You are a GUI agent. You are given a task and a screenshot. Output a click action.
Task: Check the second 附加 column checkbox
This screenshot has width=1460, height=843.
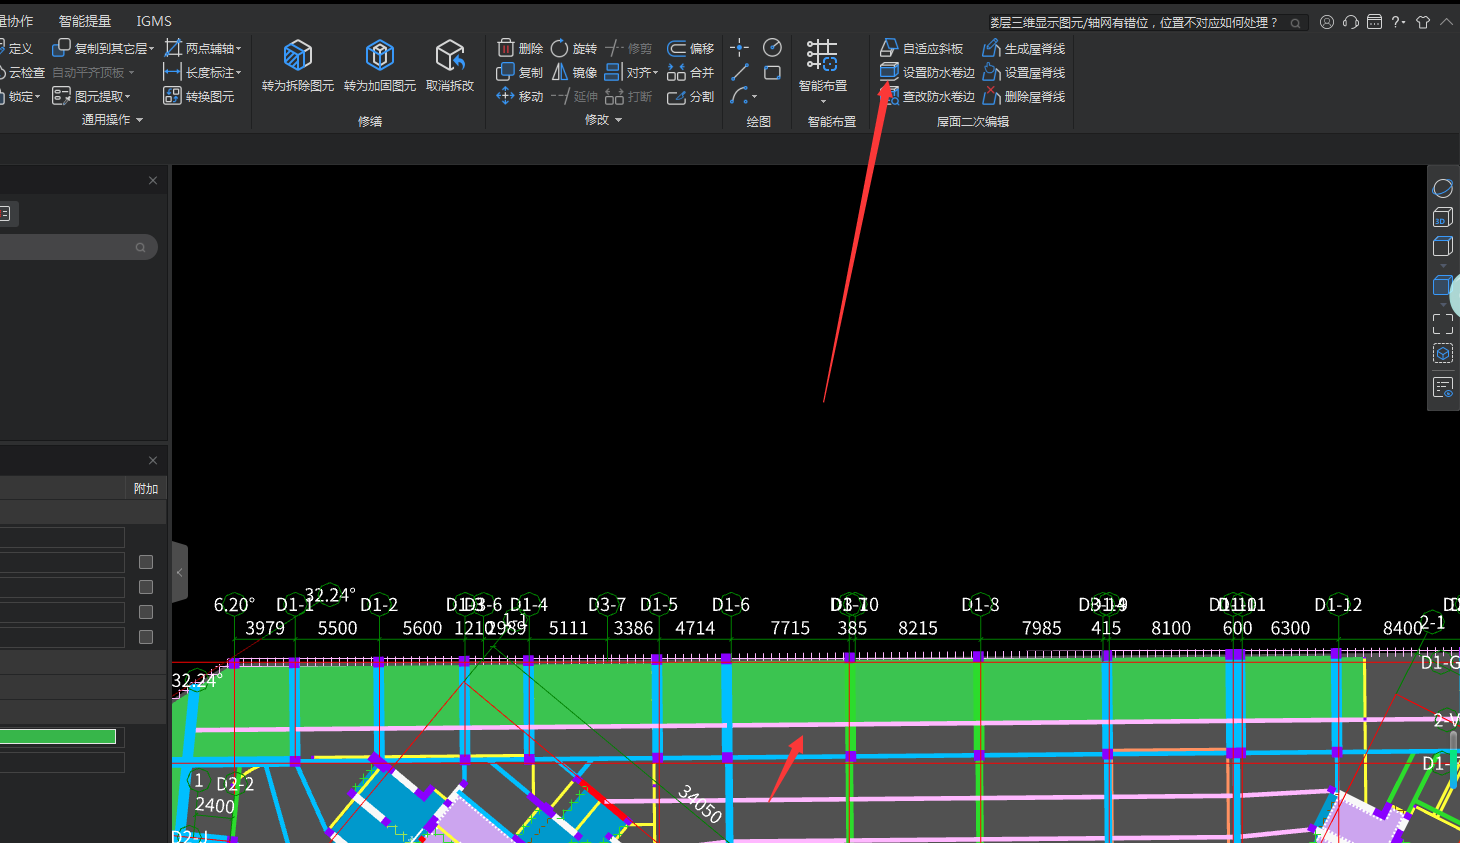[146, 587]
